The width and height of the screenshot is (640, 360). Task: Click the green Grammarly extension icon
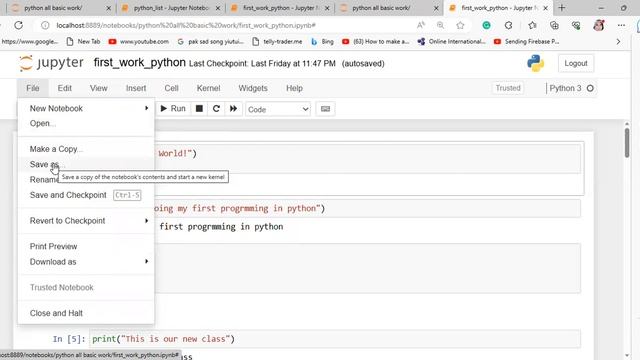[x=487, y=25]
